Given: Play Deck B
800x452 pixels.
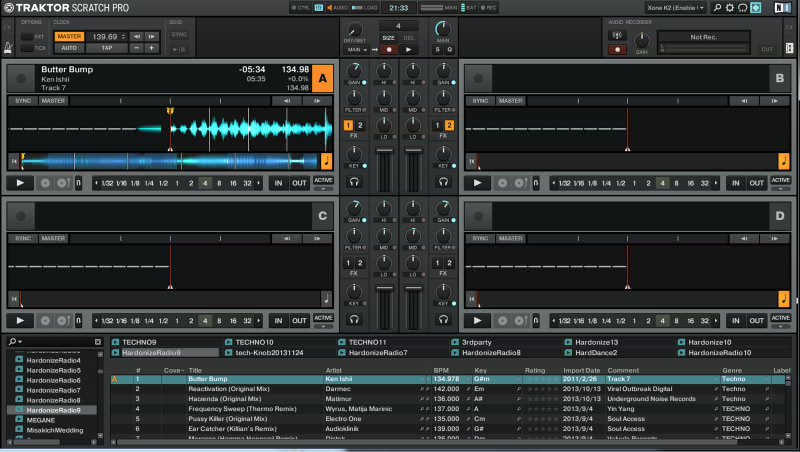Looking at the screenshot, I should coord(477,183).
